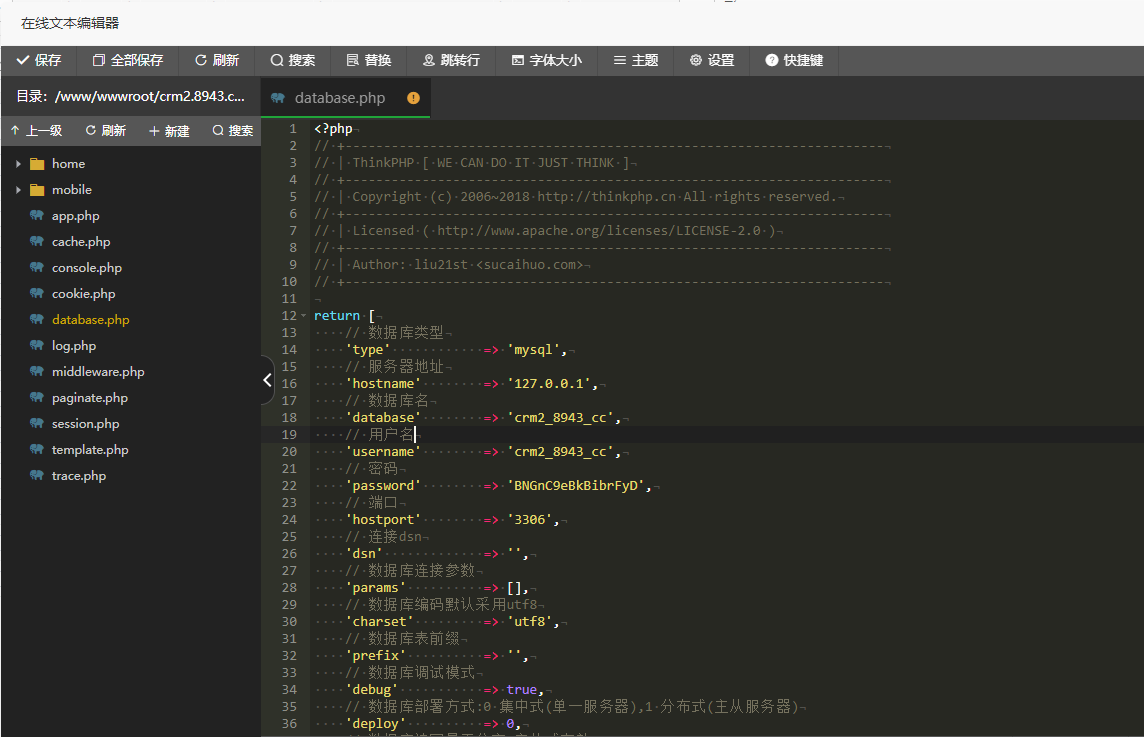Image resolution: width=1144 pixels, height=737 pixels.
Task: Go up with the 上一级 button
Action: pyautogui.click(x=36, y=131)
